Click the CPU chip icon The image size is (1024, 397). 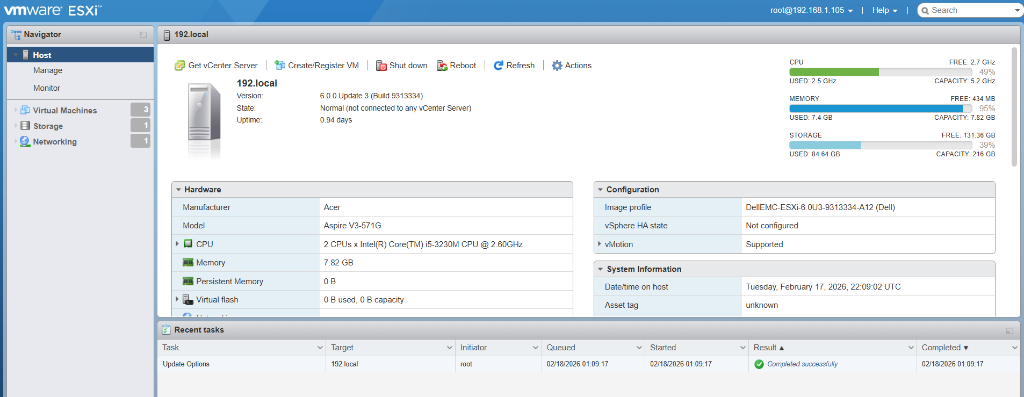pos(188,244)
